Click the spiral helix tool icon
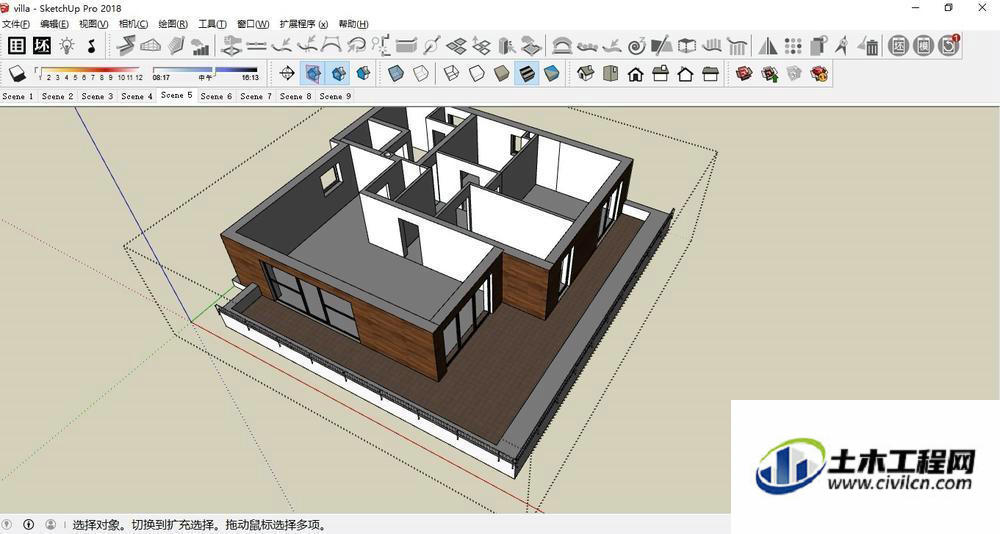Viewport: 1000px width, 534px height. (x=636, y=46)
